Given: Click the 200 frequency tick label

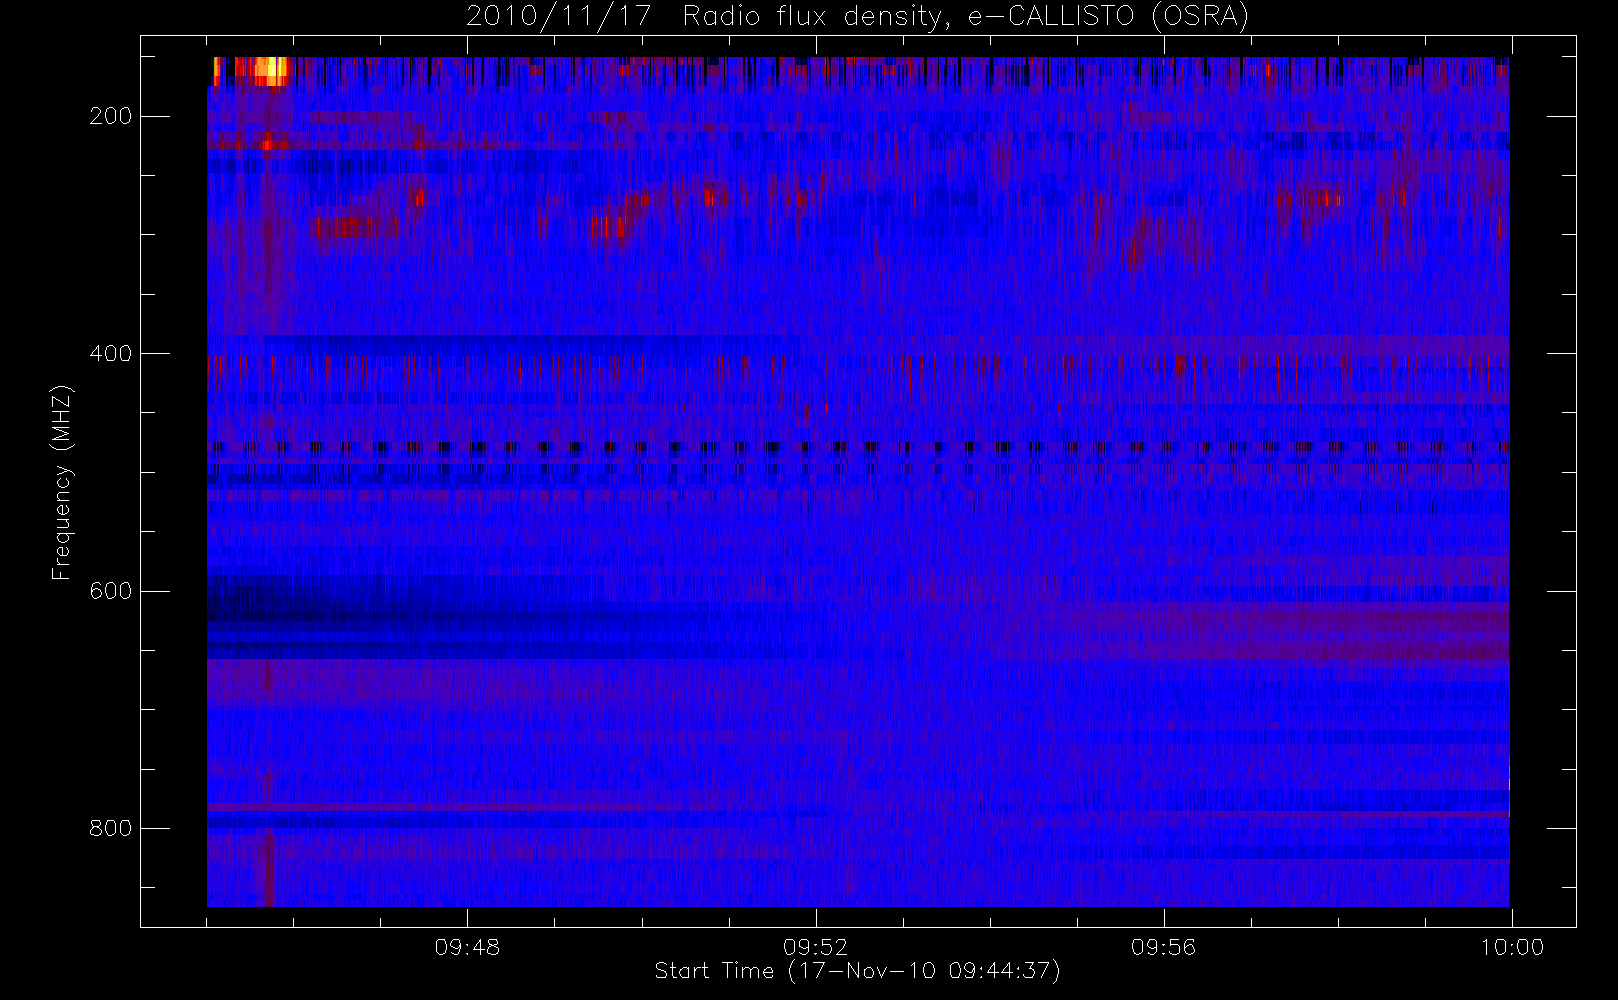Looking at the screenshot, I should pyautogui.click(x=110, y=117).
